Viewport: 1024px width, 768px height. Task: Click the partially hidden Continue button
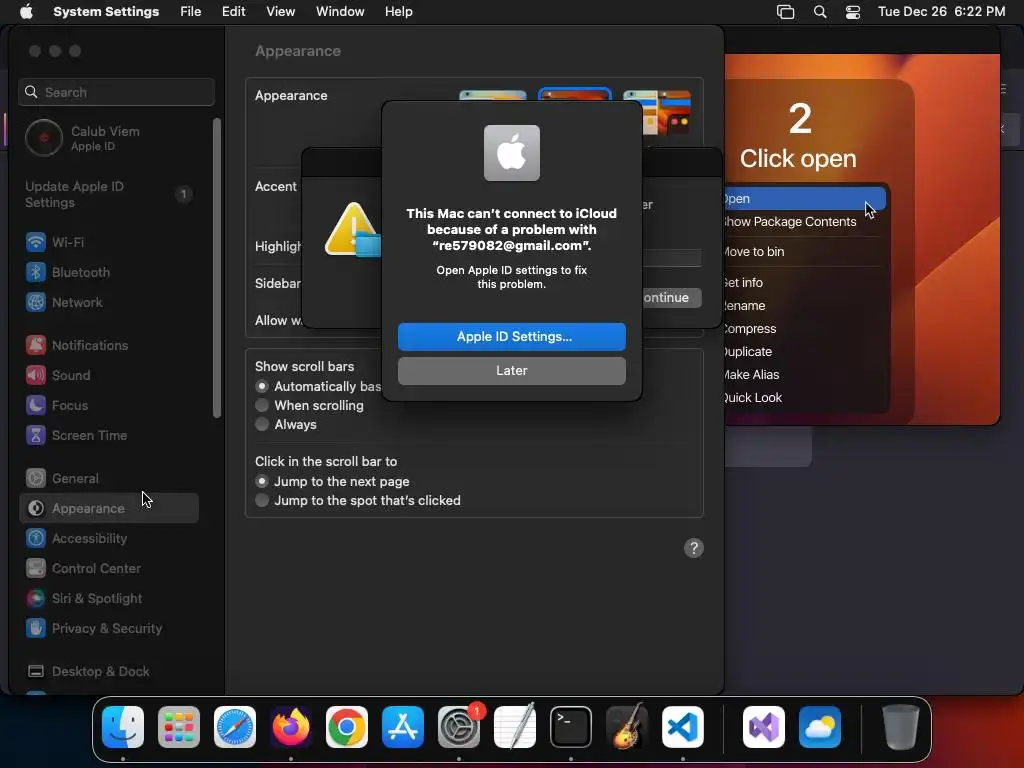pyautogui.click(x=671, y=298)
